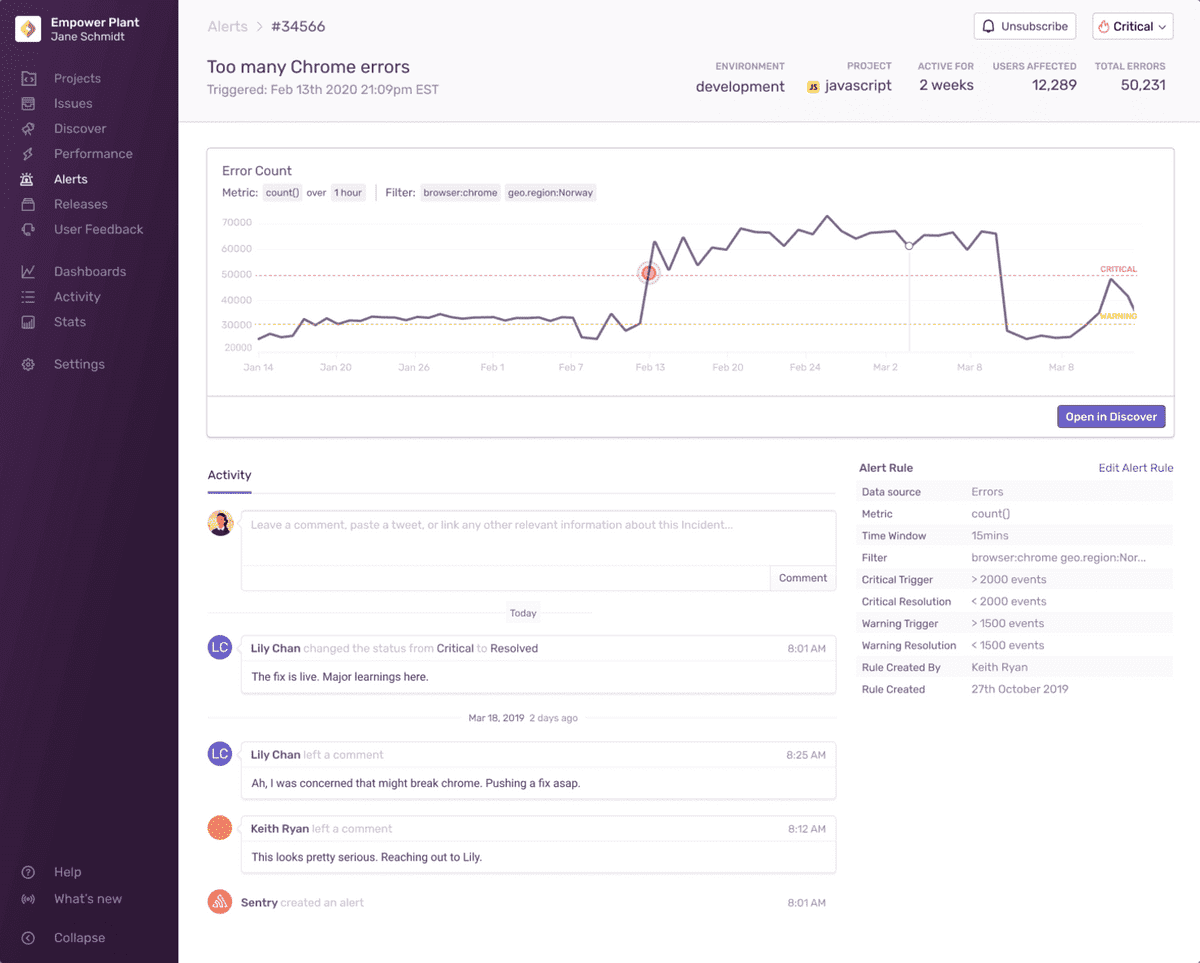This screenshot has height=963, width=1200.
Task: Click the Empower Plant organization logo
Action: click(28, 29)
